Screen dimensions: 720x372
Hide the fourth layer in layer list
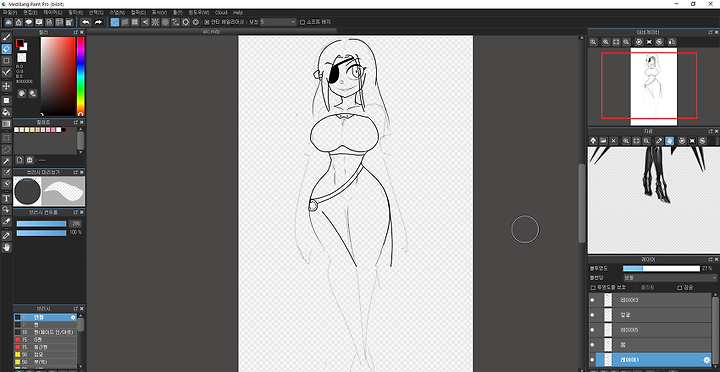click(x=592, y=344)
